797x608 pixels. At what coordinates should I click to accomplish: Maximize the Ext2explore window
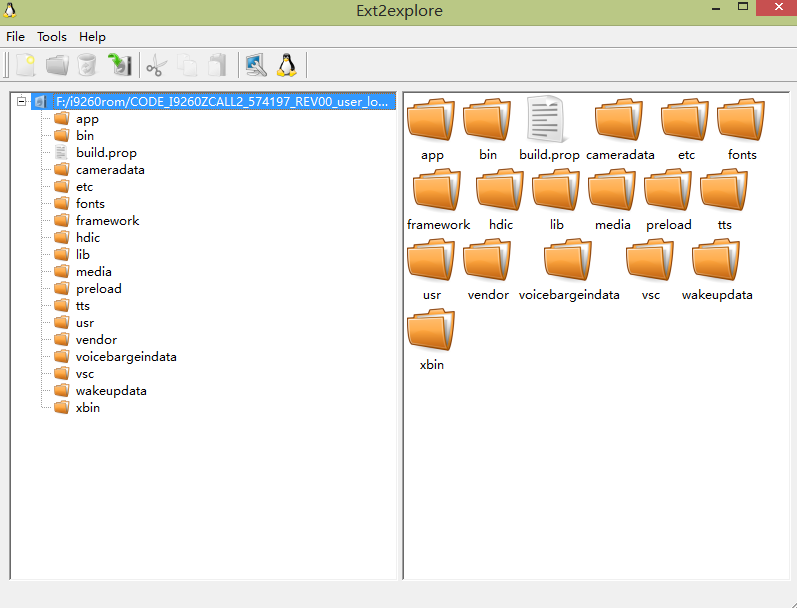(743, 8)
